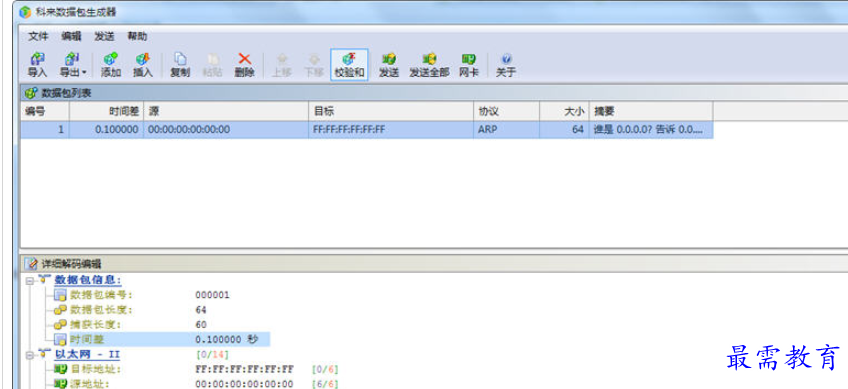Select the 数据包信息 tree heading
This screenshot has width=848, height=389.
88,280
